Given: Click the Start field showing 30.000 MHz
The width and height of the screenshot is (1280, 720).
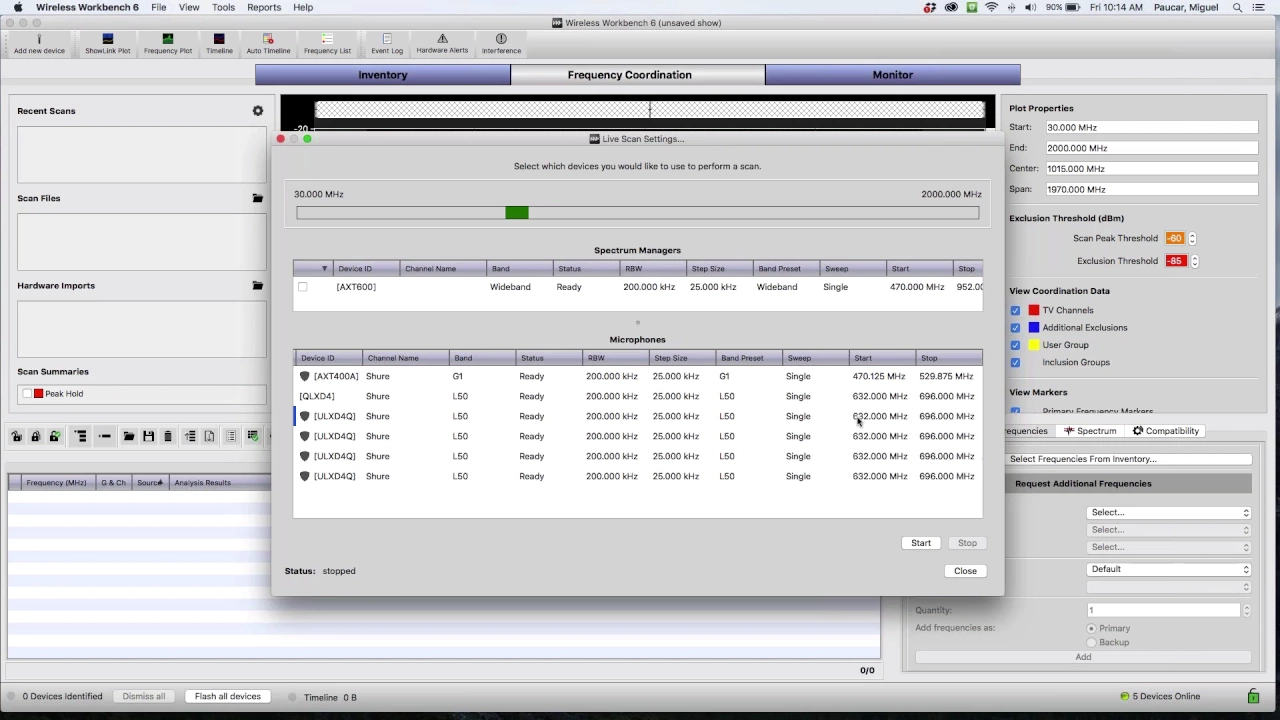Looking at the screenshot, I should click(x=1151, y=128).
